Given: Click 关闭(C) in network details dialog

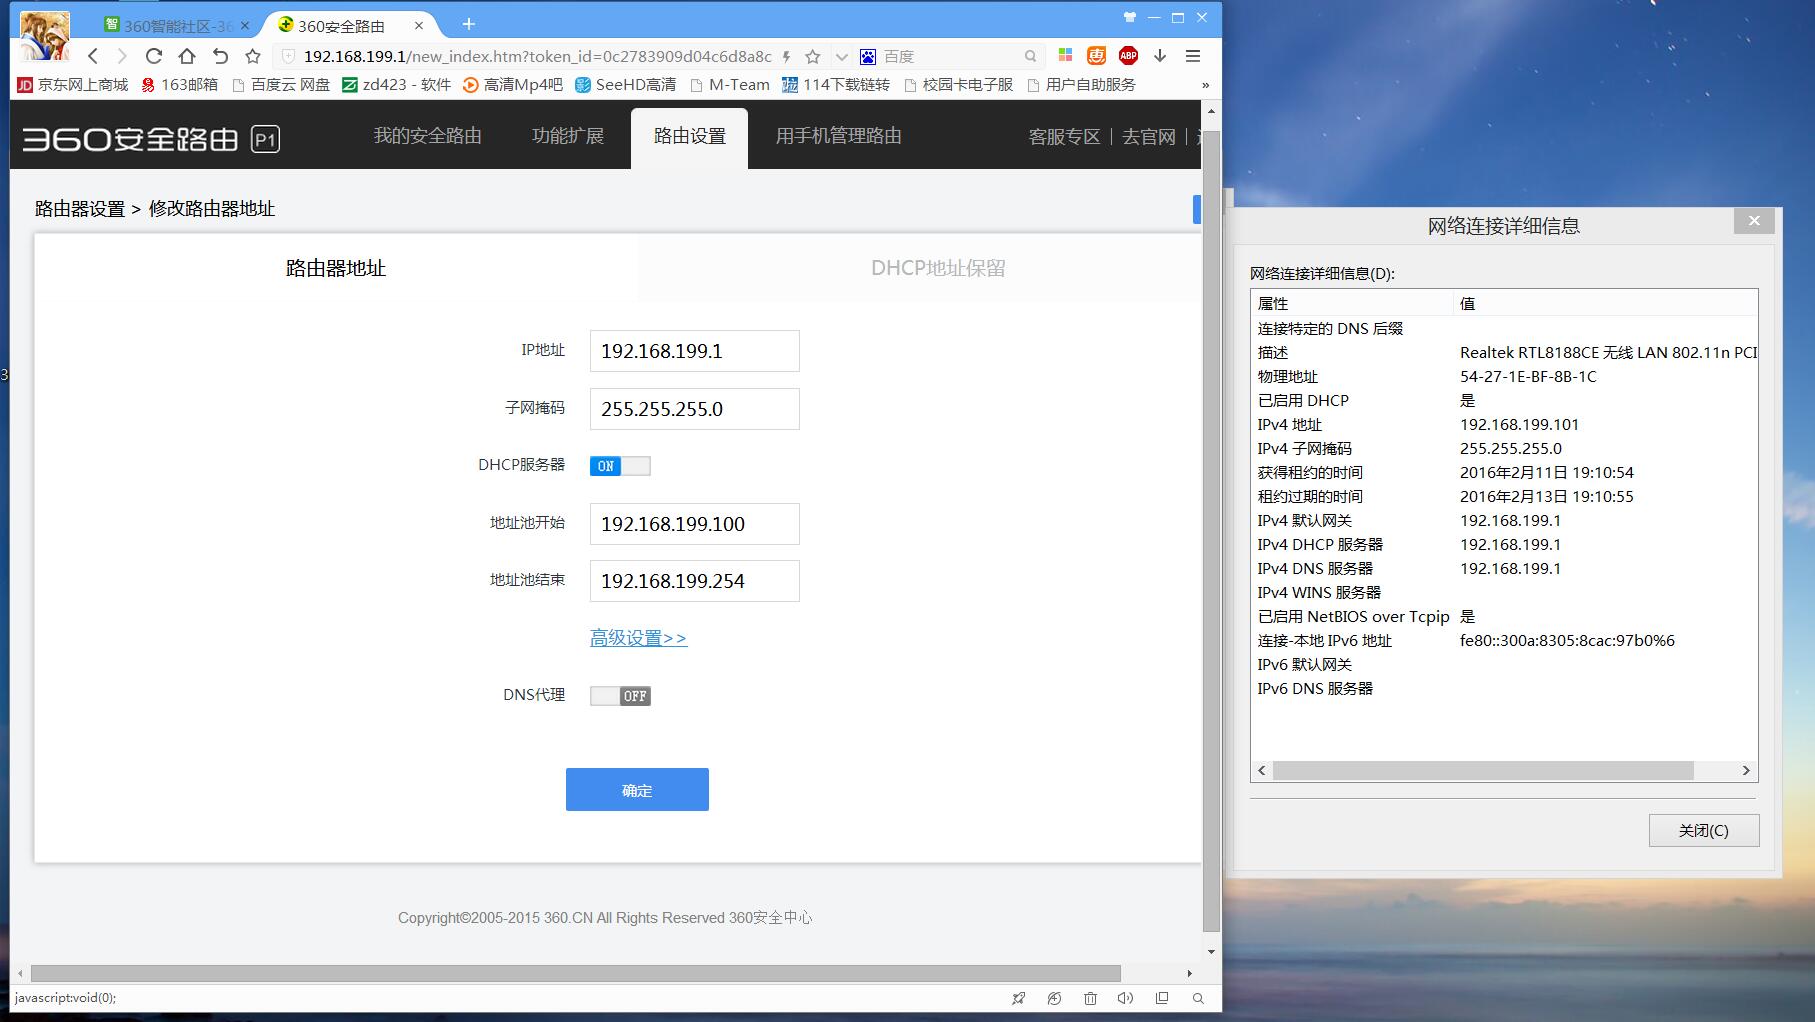Looking at the screenshot, I should tap(1703, 830).
